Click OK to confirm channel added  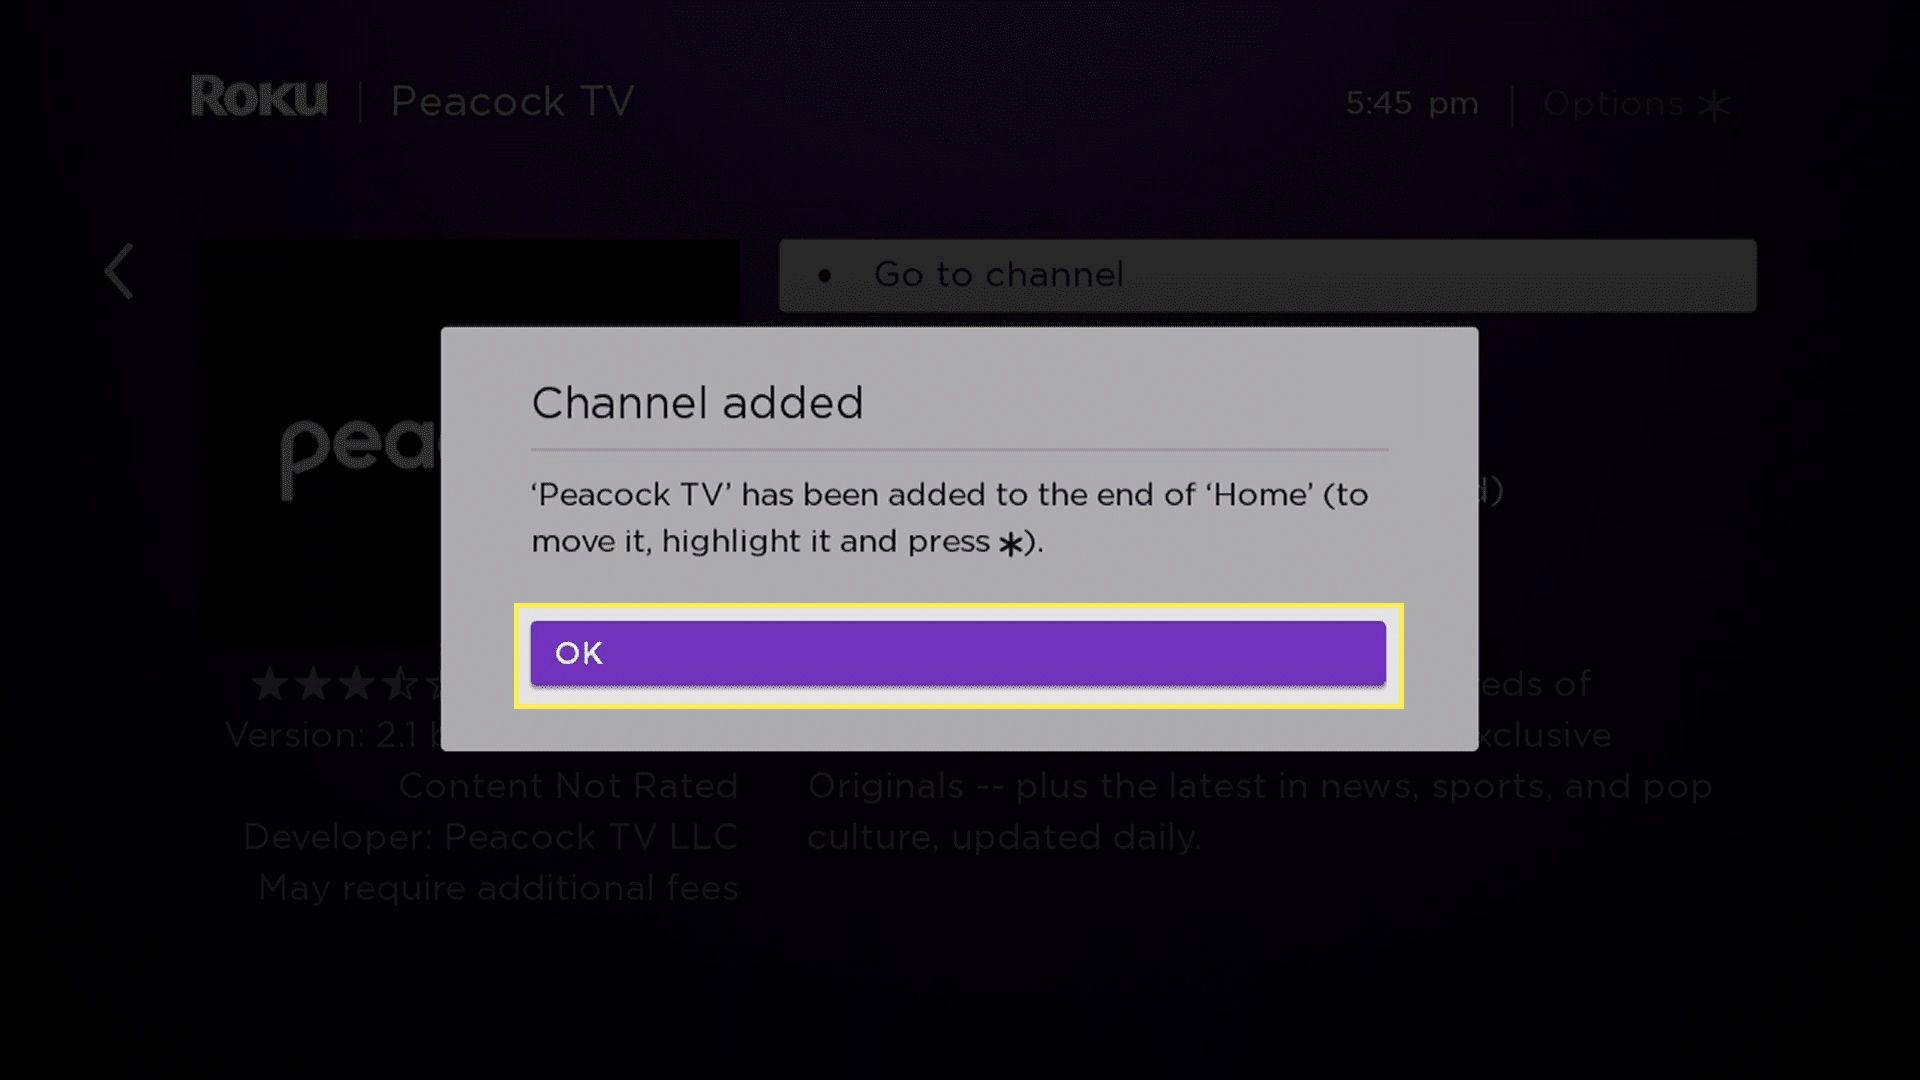(x=959, y=653)
